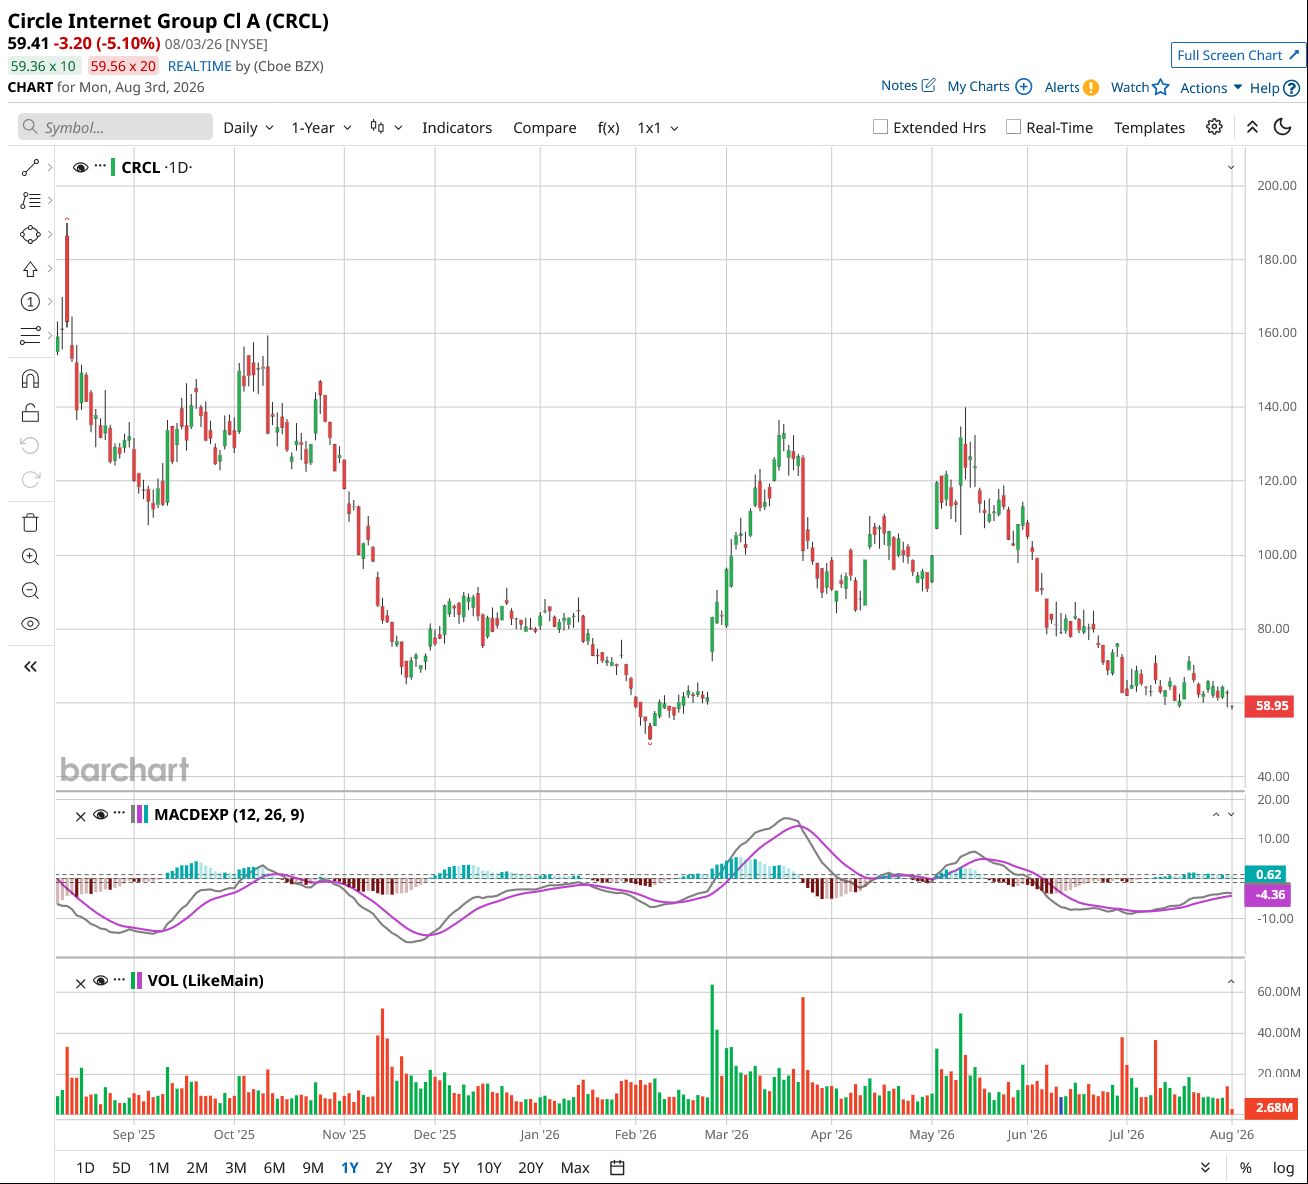Select the numbered circle annotation tool

tap(30, 301)
